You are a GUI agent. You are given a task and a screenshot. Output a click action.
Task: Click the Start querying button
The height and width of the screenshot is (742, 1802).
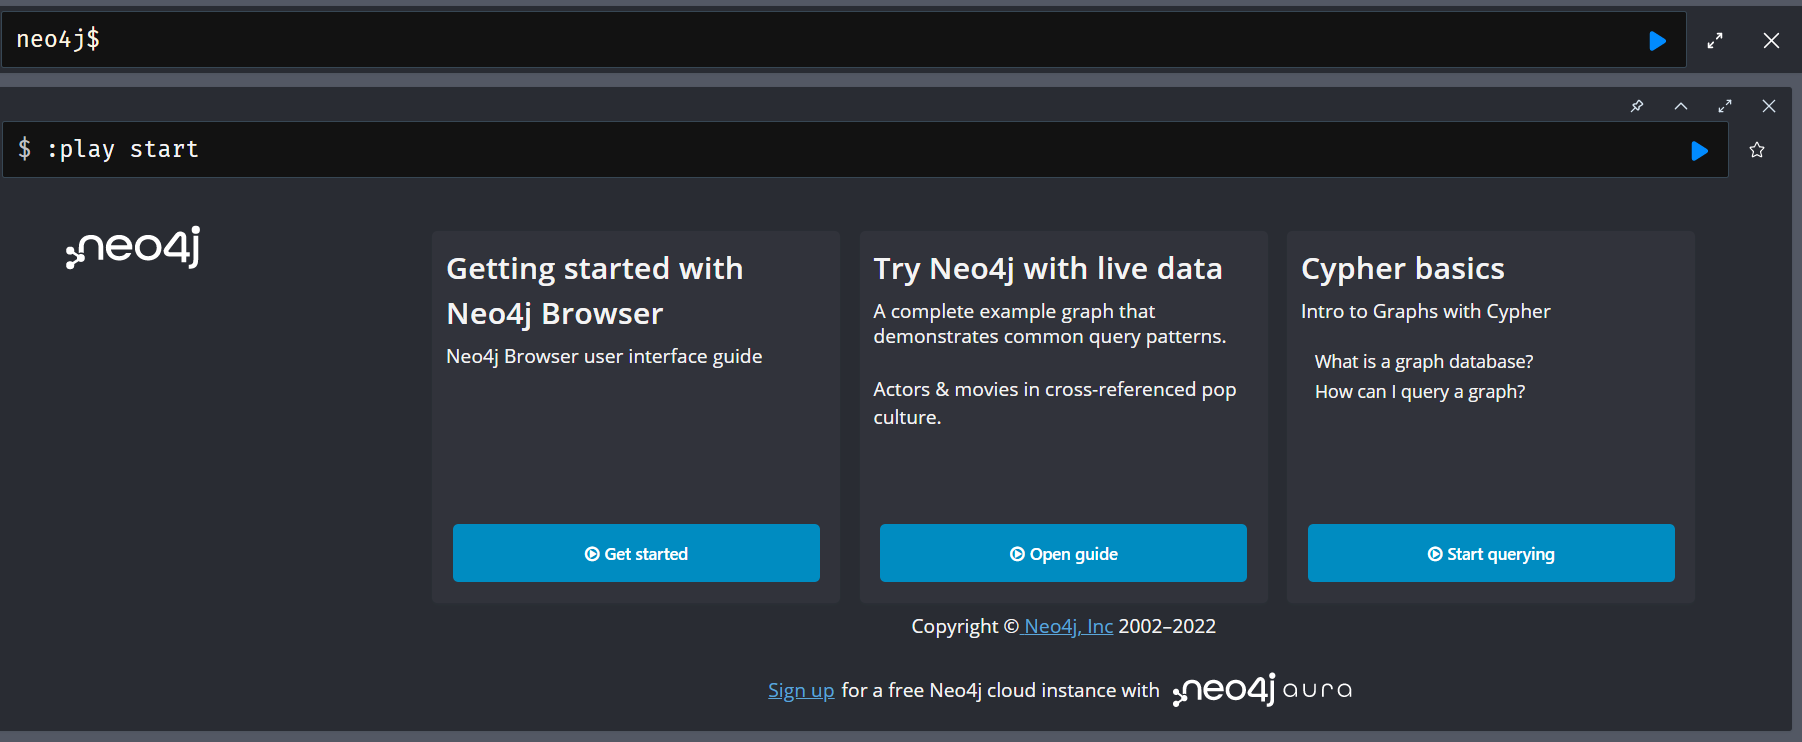pyautogui.click(x=1491, y=553)
